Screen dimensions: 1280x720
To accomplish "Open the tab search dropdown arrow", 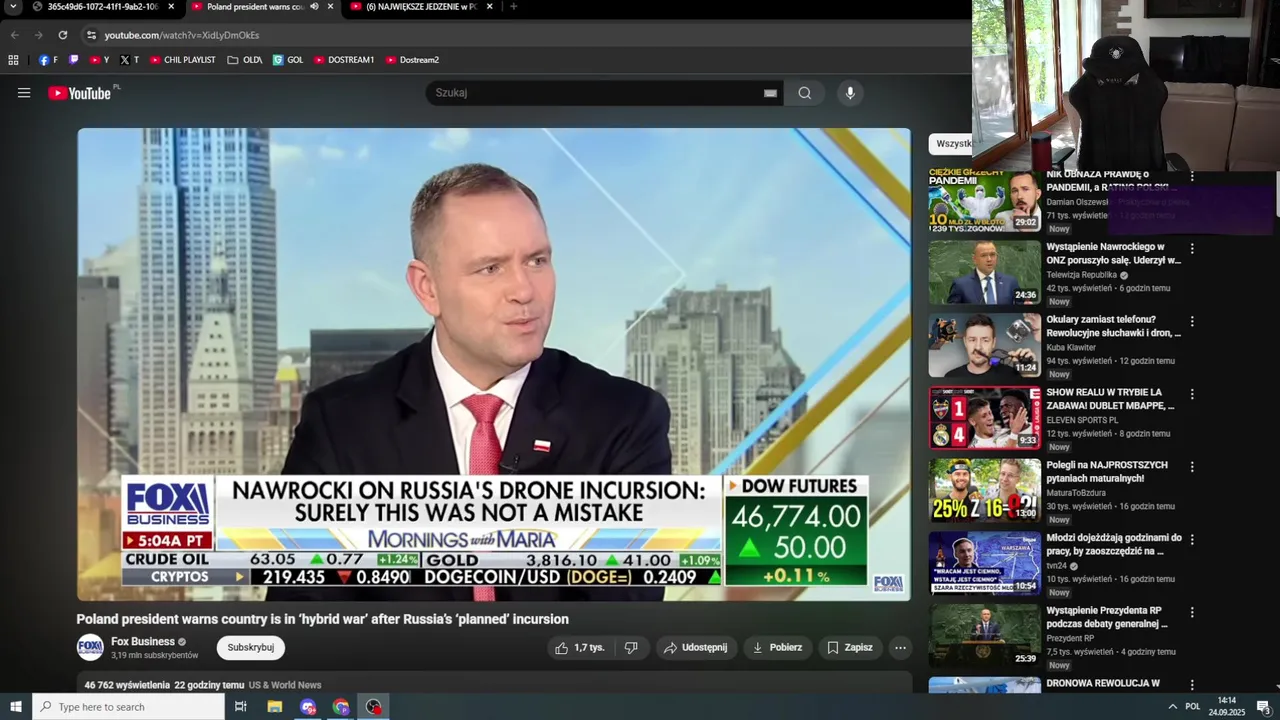I will (x=13, y=7).
